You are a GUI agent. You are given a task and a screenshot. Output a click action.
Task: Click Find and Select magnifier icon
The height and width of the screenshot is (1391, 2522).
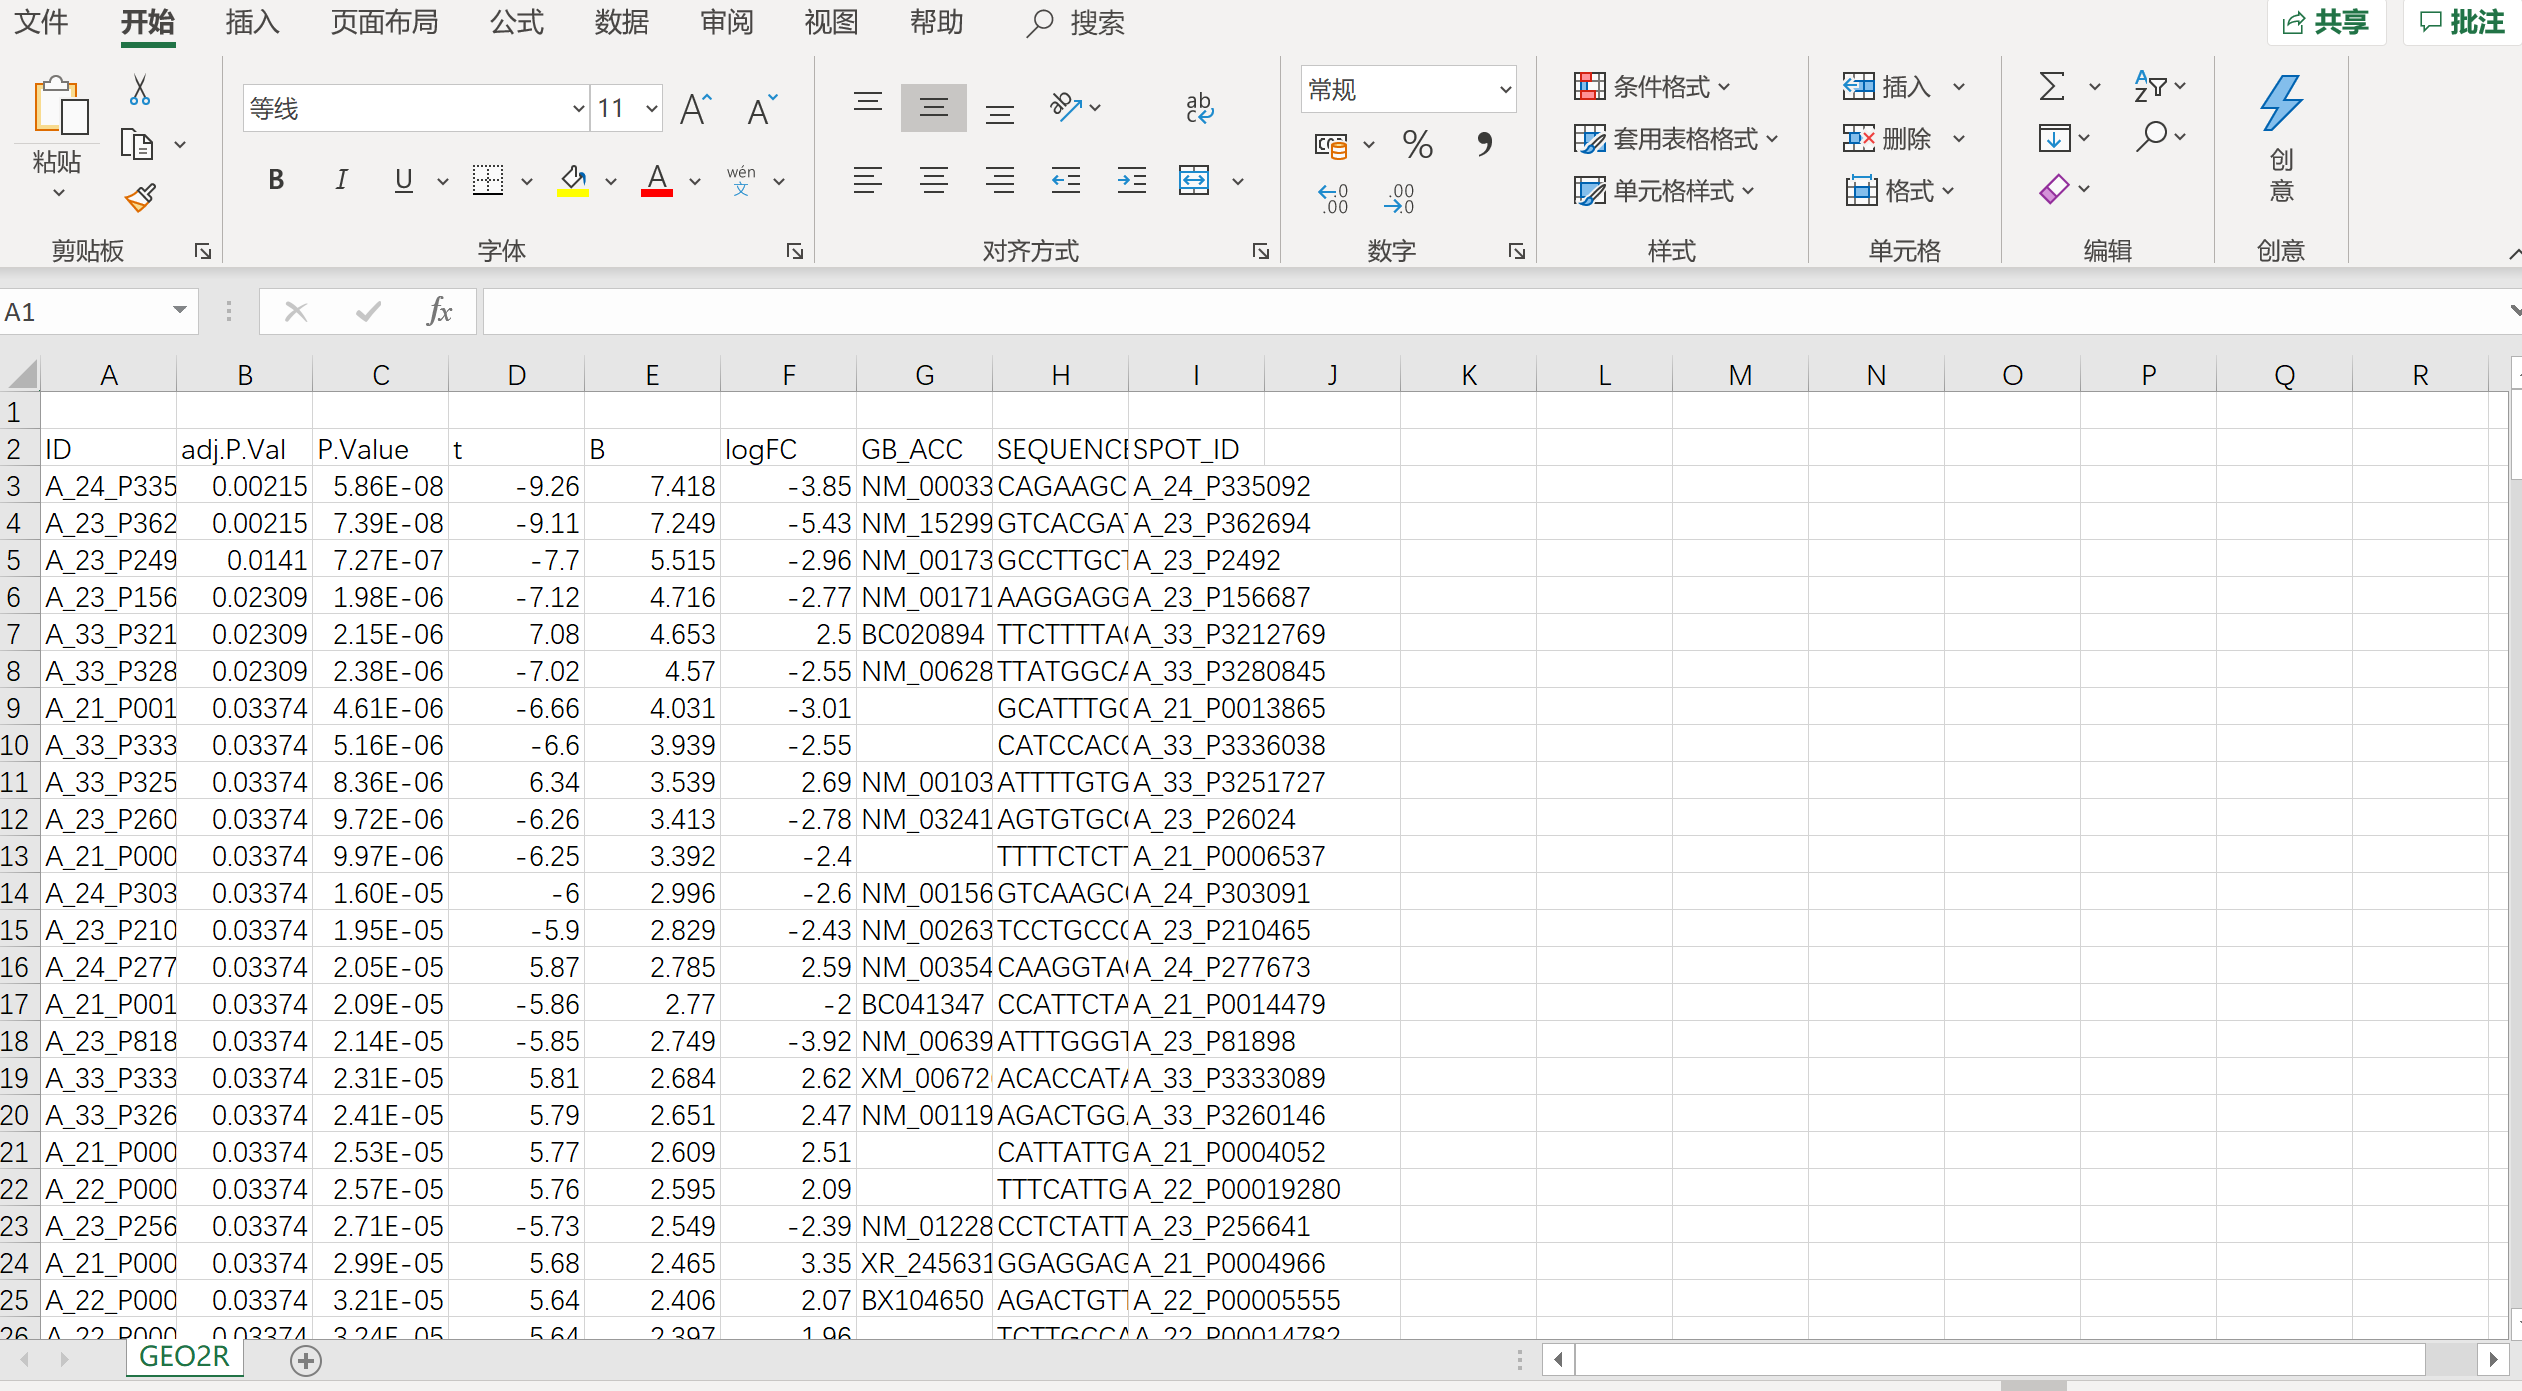coord(2151,136)
